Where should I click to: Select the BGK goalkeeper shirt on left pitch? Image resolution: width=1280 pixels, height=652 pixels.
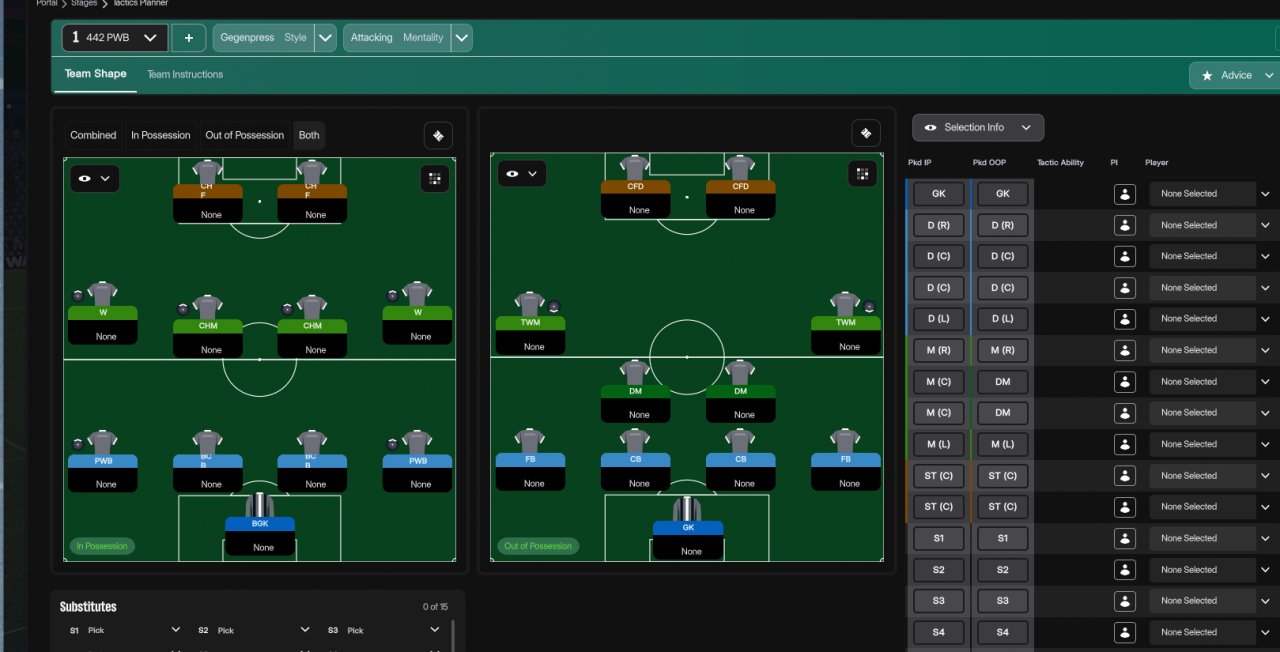click(x=259, y=503)
